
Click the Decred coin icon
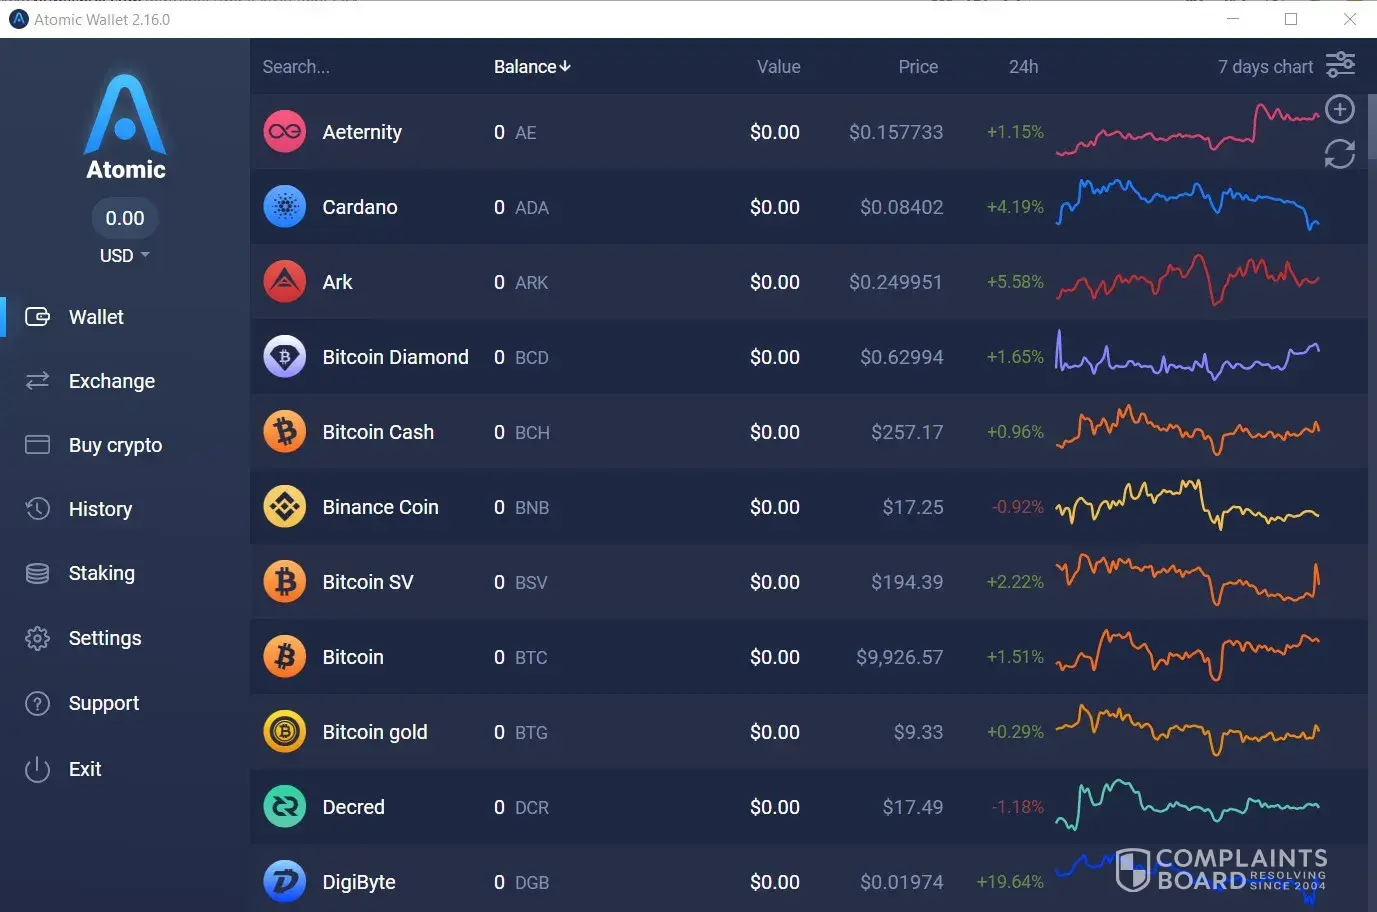point(284,807)
